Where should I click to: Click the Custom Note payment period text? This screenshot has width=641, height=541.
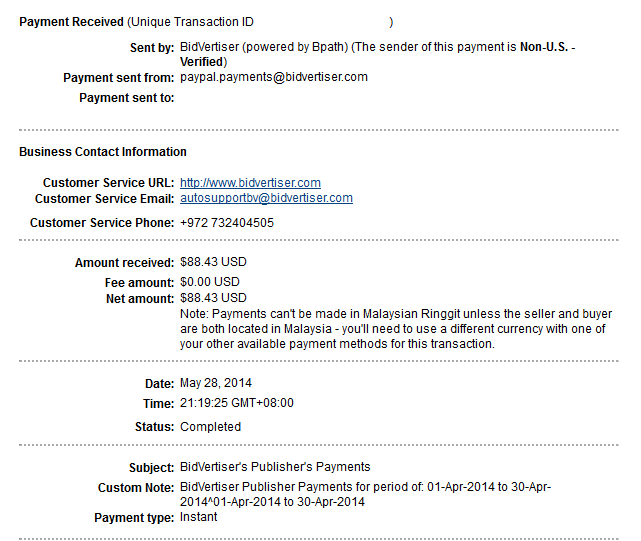365,494
